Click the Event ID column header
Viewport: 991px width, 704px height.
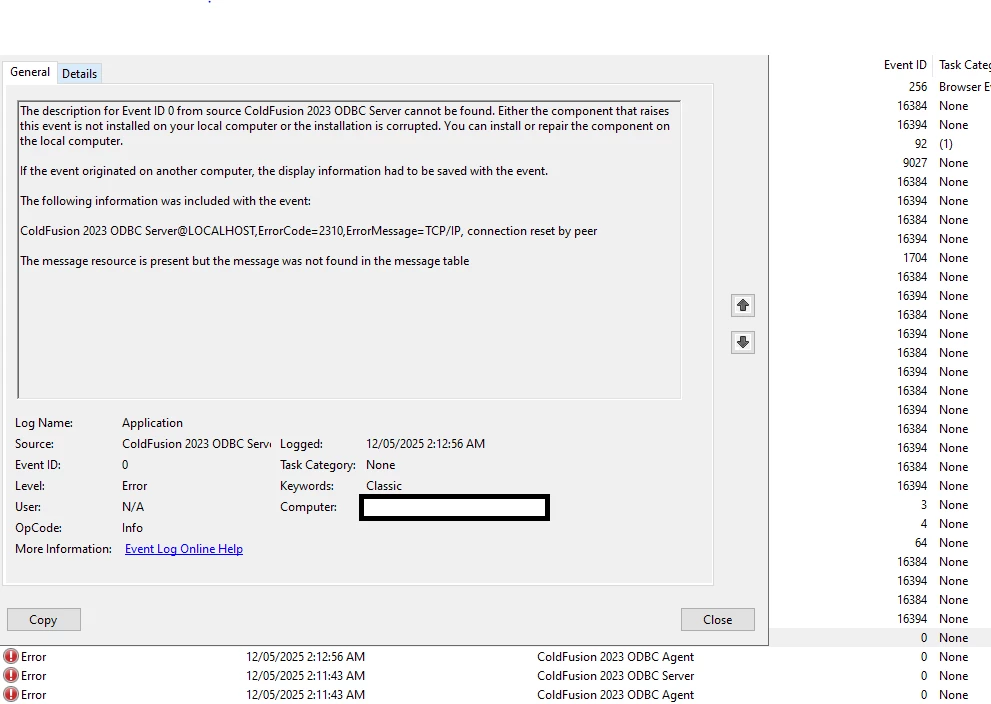[x=904, y=64]
